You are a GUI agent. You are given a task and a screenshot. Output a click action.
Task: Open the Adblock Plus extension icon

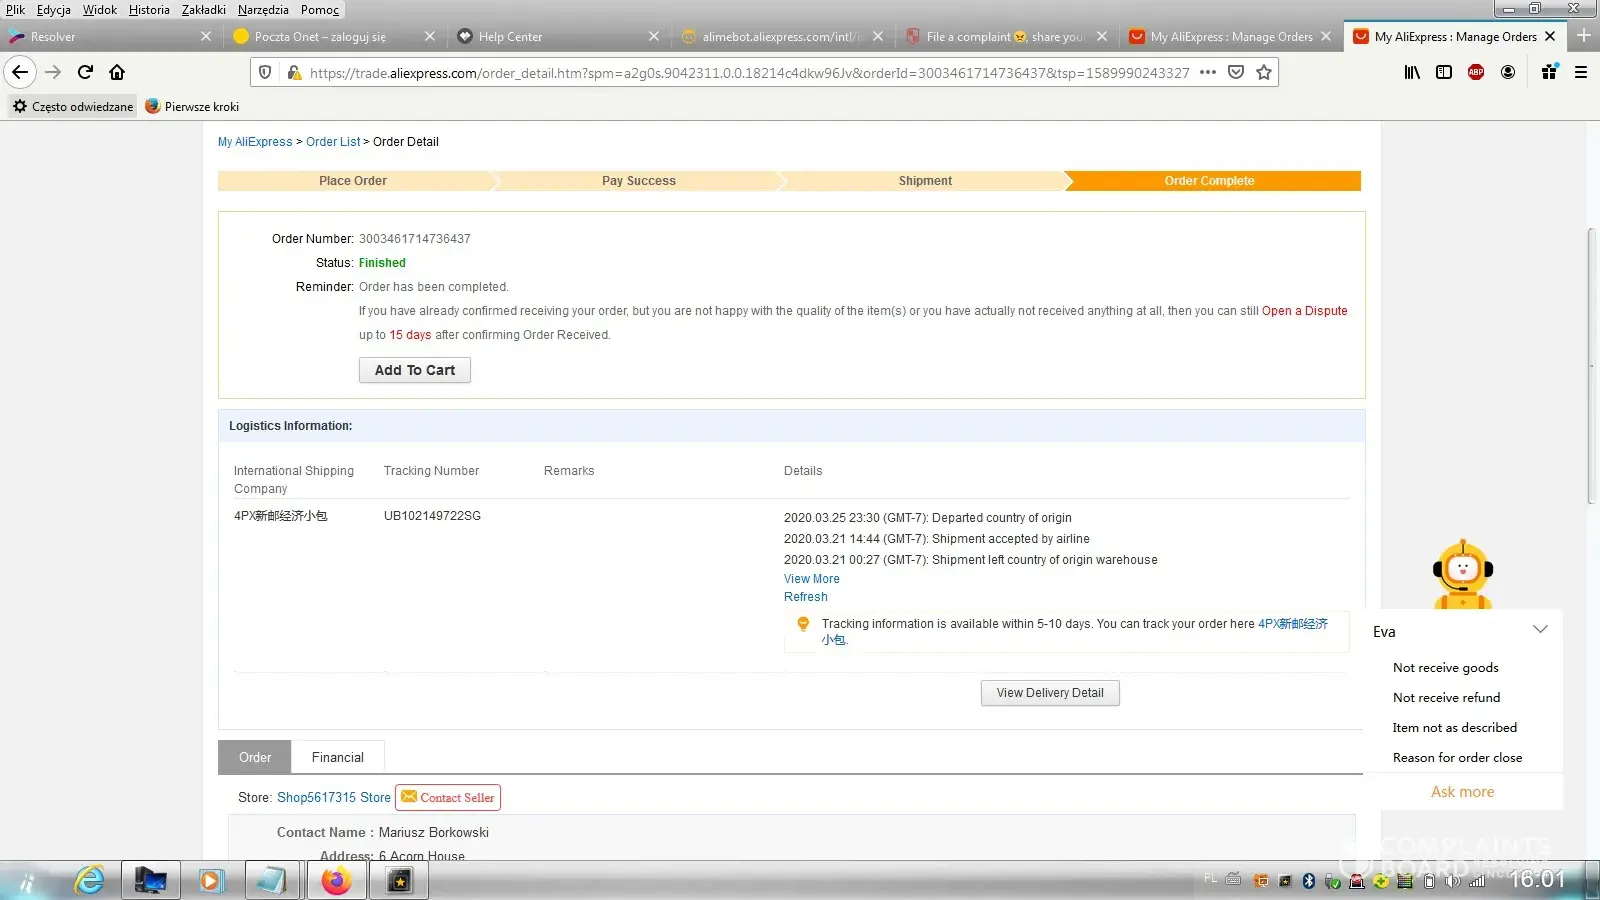(x=1476, y=72)
